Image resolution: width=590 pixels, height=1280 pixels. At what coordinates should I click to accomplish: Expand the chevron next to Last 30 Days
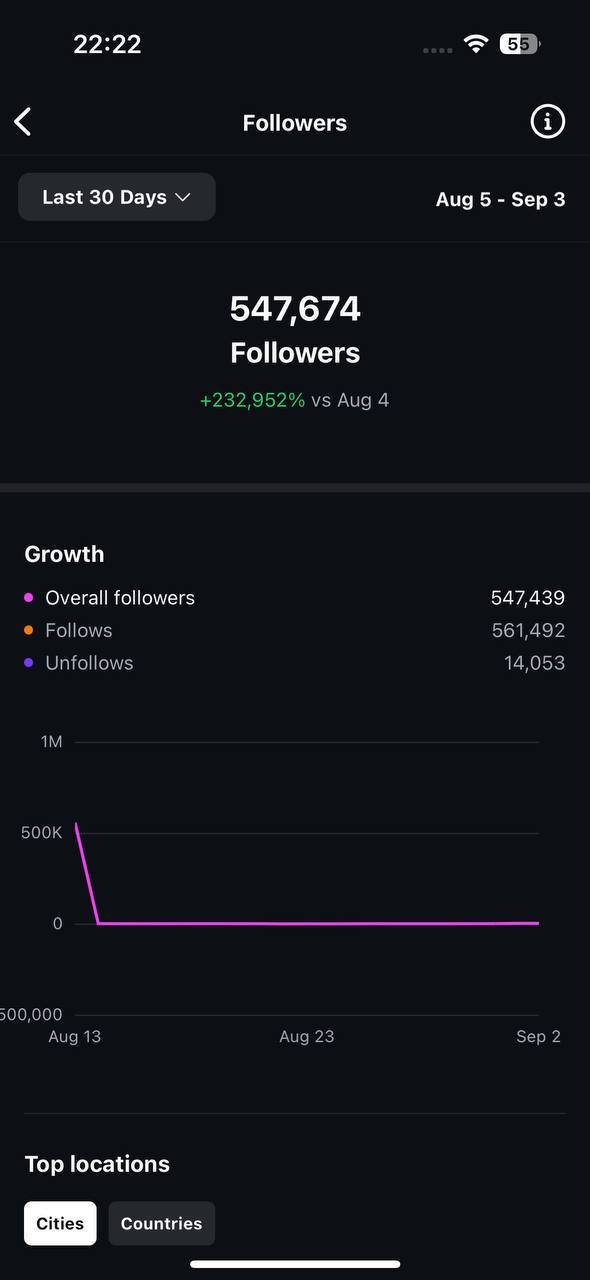(x=183, y=198)
